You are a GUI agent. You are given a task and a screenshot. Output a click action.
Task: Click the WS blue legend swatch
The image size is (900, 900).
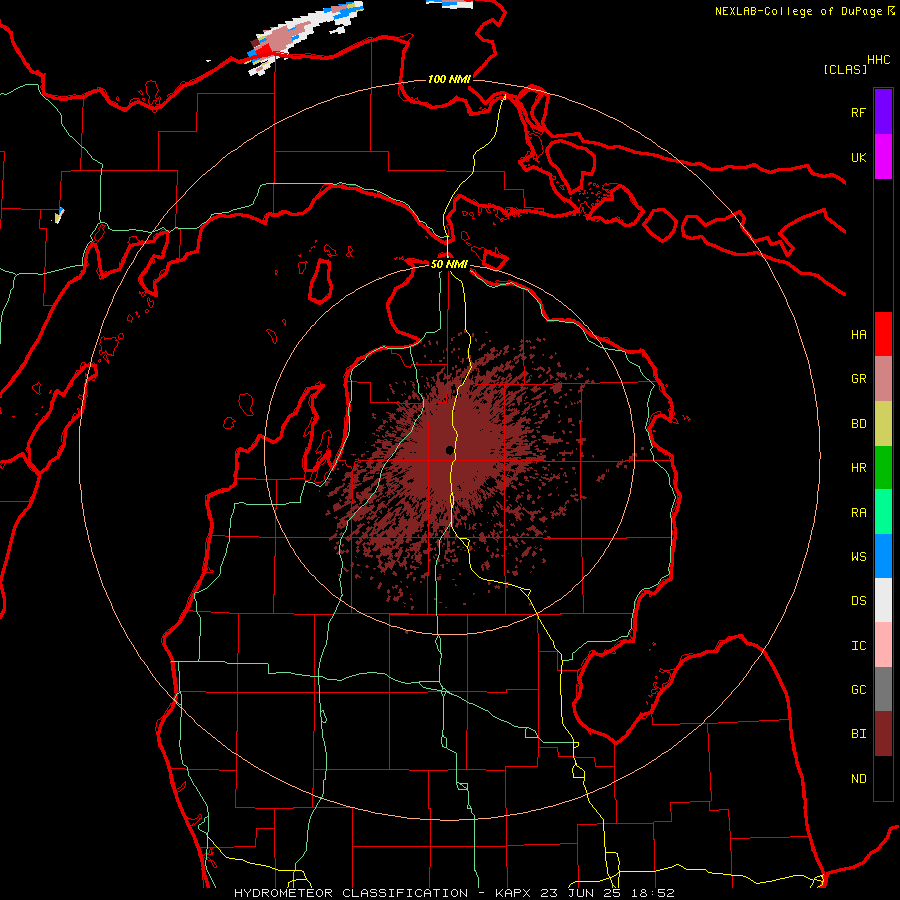coord(883,556)
